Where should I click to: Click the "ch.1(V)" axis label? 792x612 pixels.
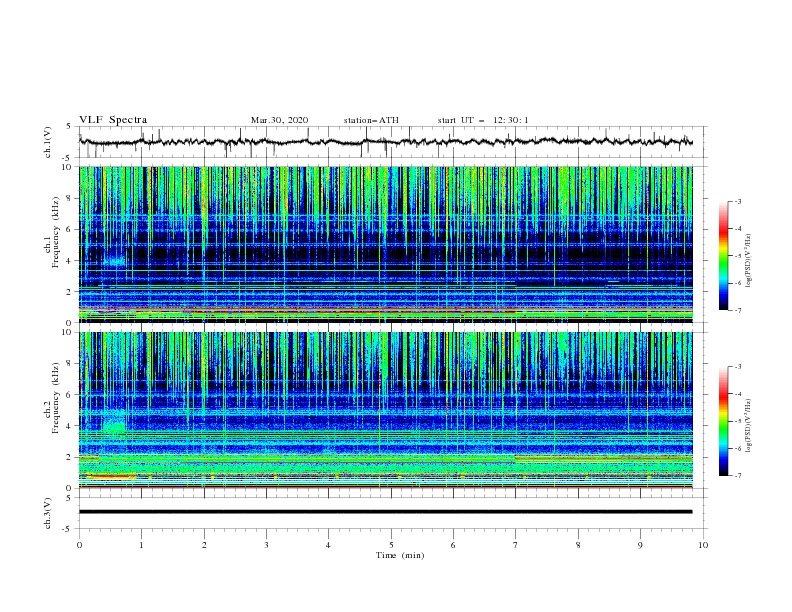coord(48,142)
